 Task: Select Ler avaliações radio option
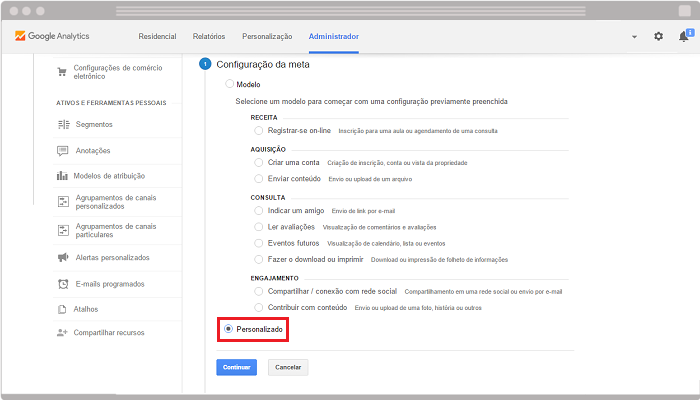(x=258, y=227)
